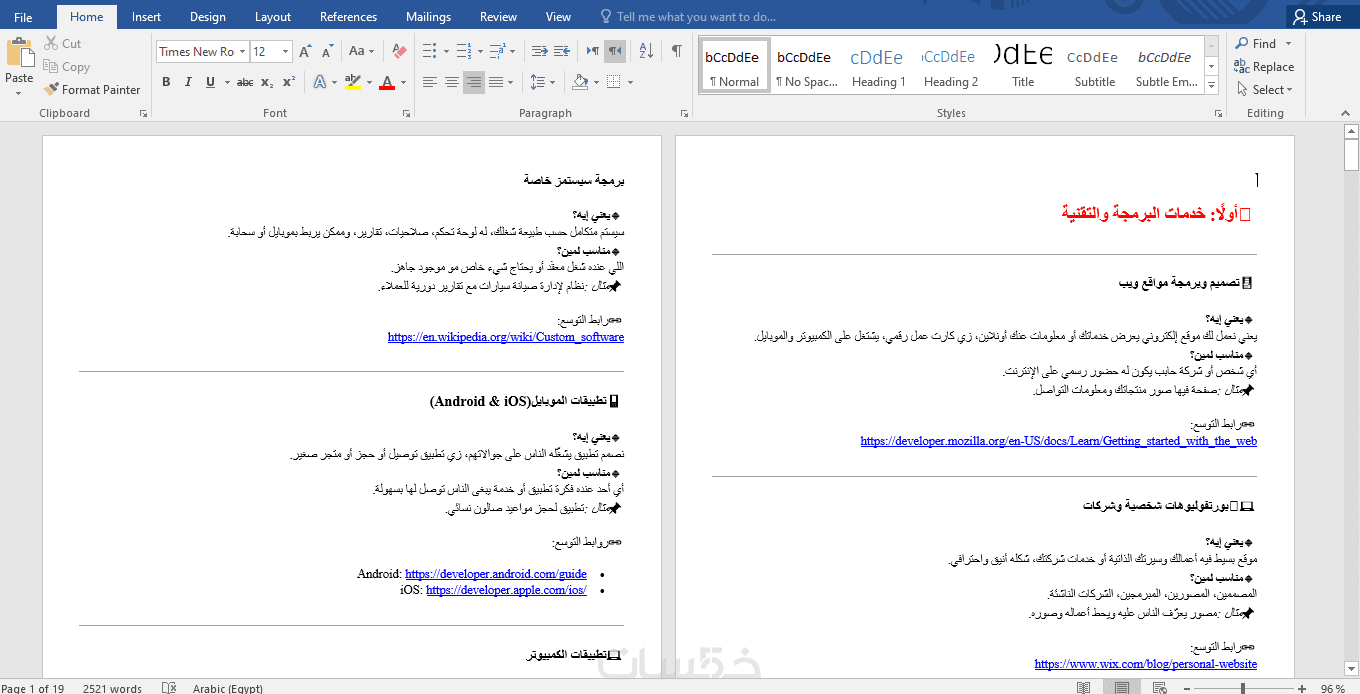Image resolution: width=1360 pixels, height=694 pixels.
Task: Activate the Format Painter brush
Action: click(x=92, y=89)
